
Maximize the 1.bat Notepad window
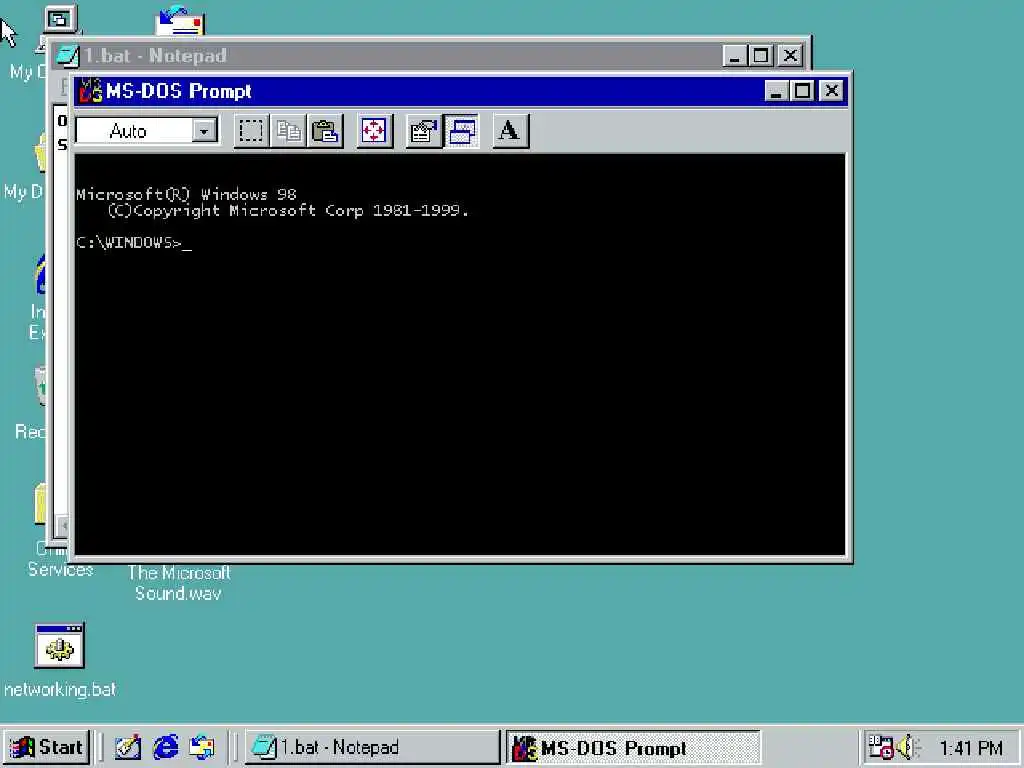click(760, 56)
